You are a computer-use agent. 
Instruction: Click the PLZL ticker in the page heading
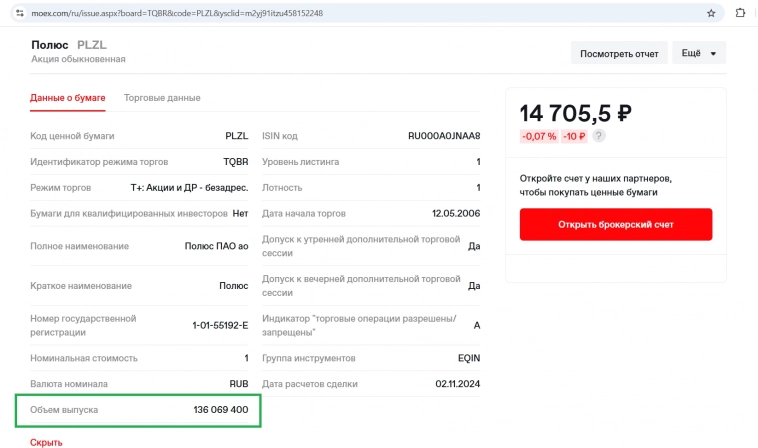point(92,45)
